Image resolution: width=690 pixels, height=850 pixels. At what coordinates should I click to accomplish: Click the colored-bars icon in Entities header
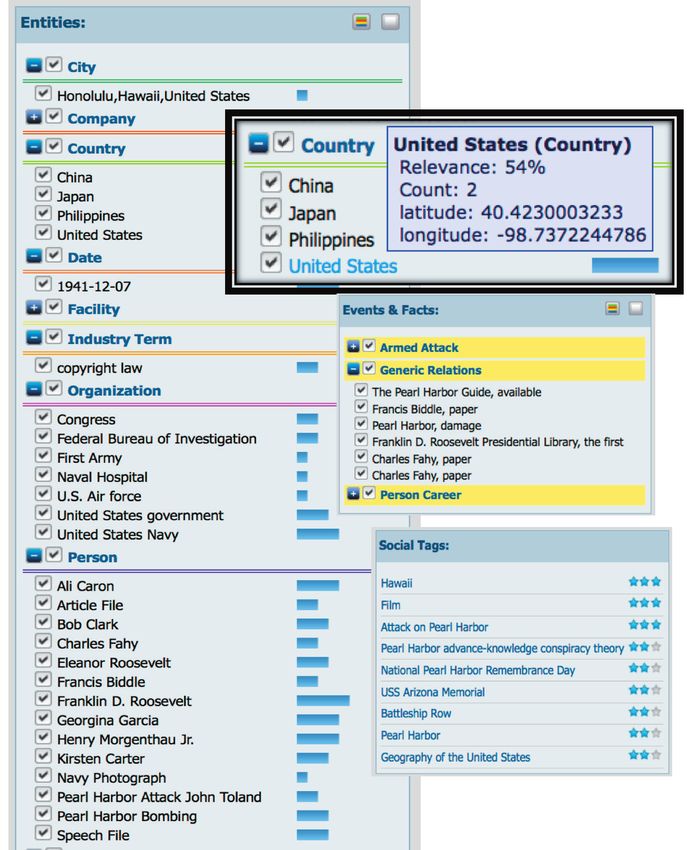click(361, 22)
